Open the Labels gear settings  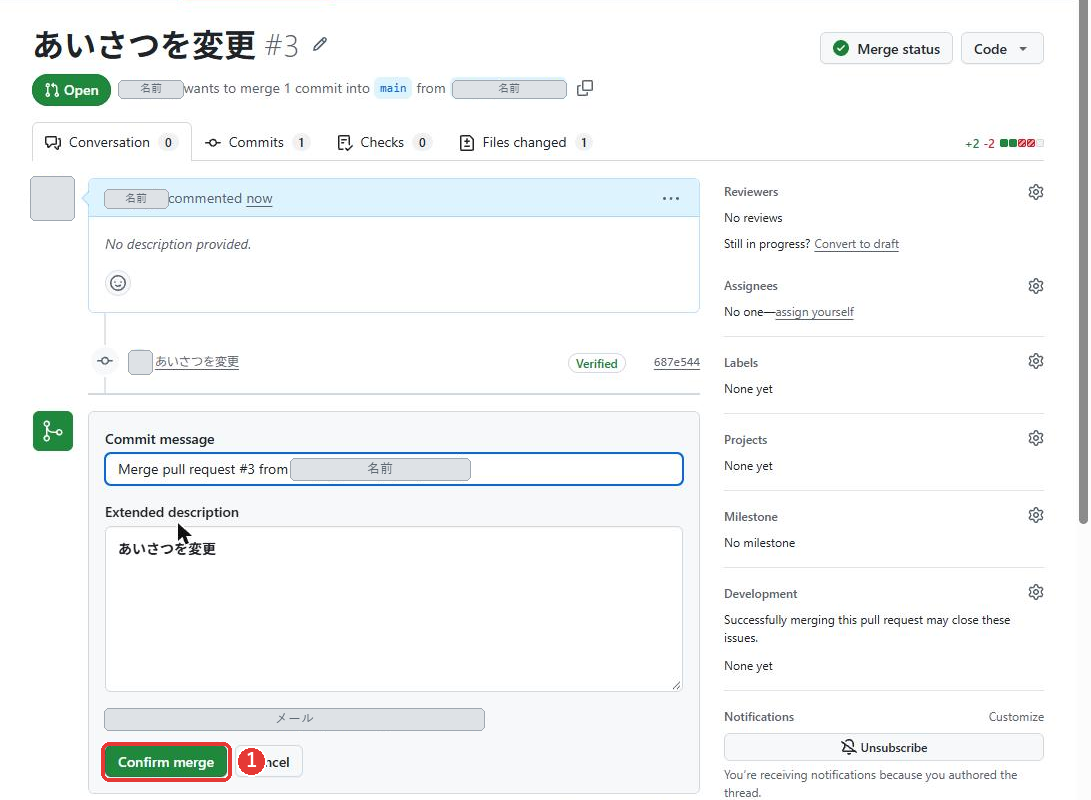(1035, 361)
